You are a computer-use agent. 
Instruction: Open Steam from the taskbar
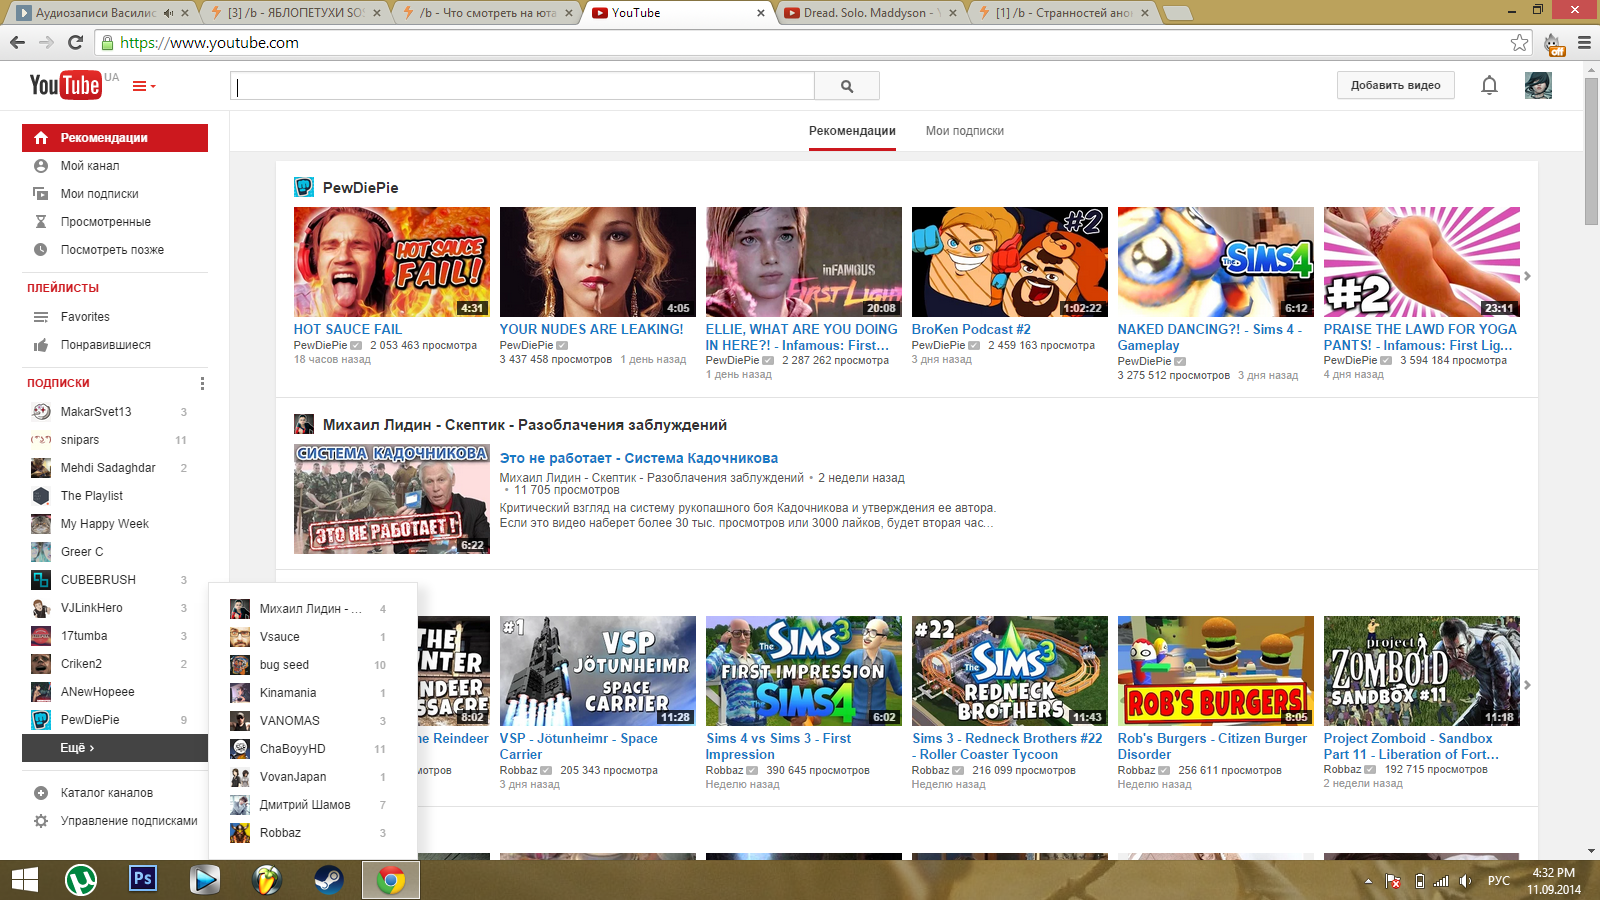coord(329,880)
